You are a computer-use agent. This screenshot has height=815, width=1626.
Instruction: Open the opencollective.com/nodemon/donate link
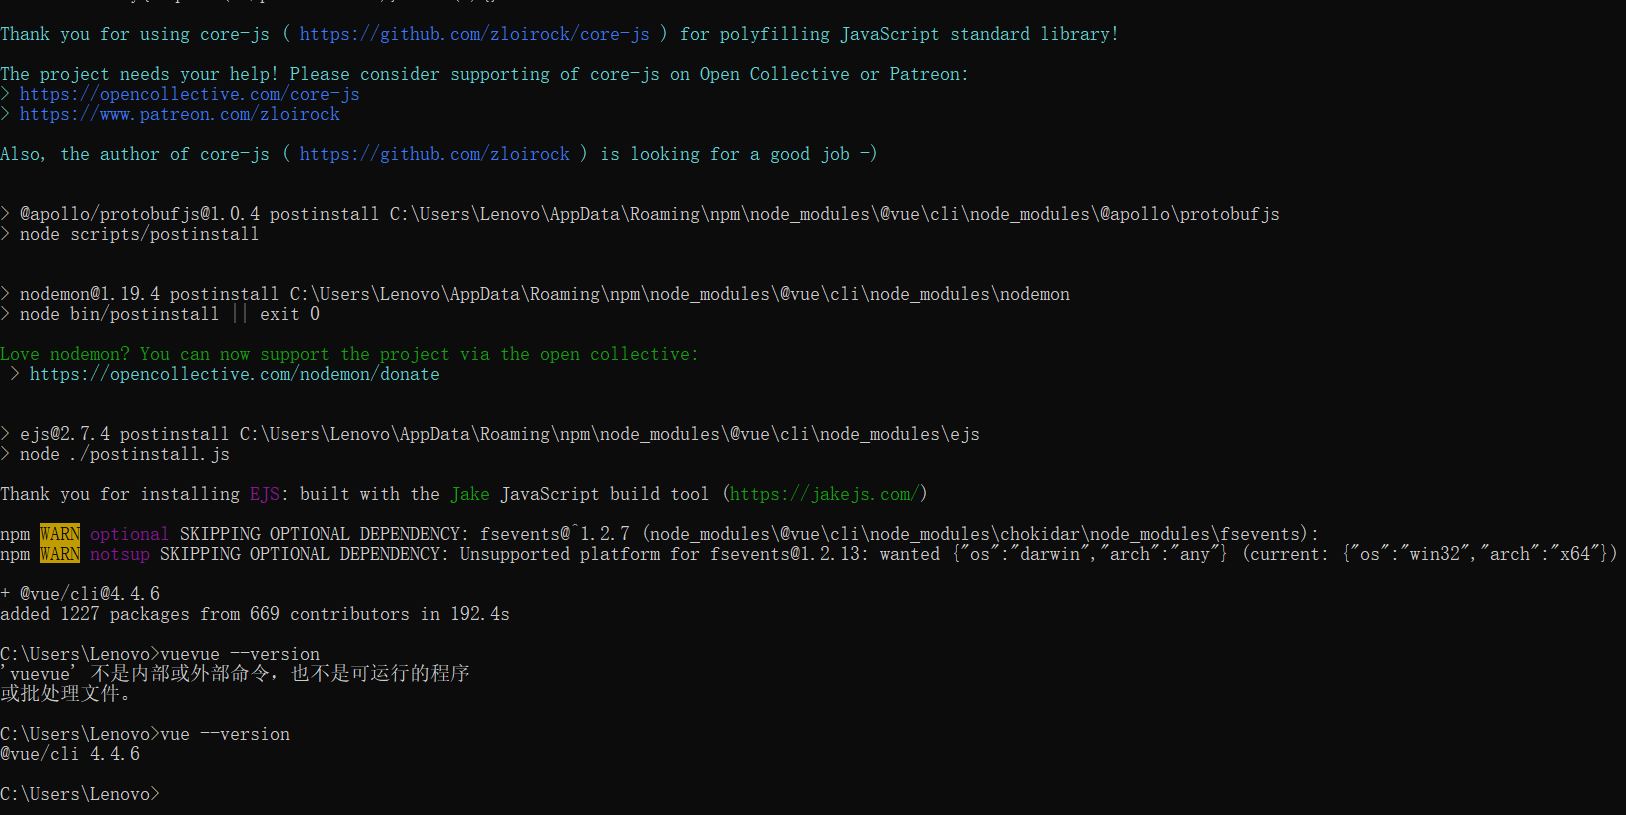click(234, 374)
